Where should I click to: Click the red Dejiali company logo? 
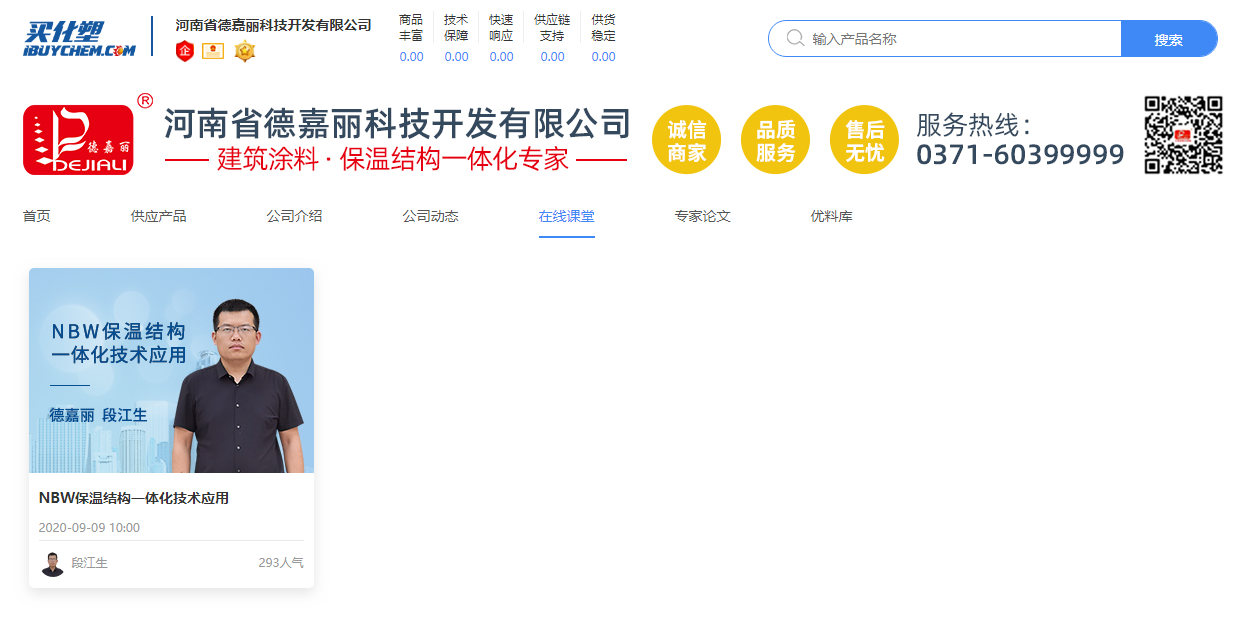[x=78, y=140]
